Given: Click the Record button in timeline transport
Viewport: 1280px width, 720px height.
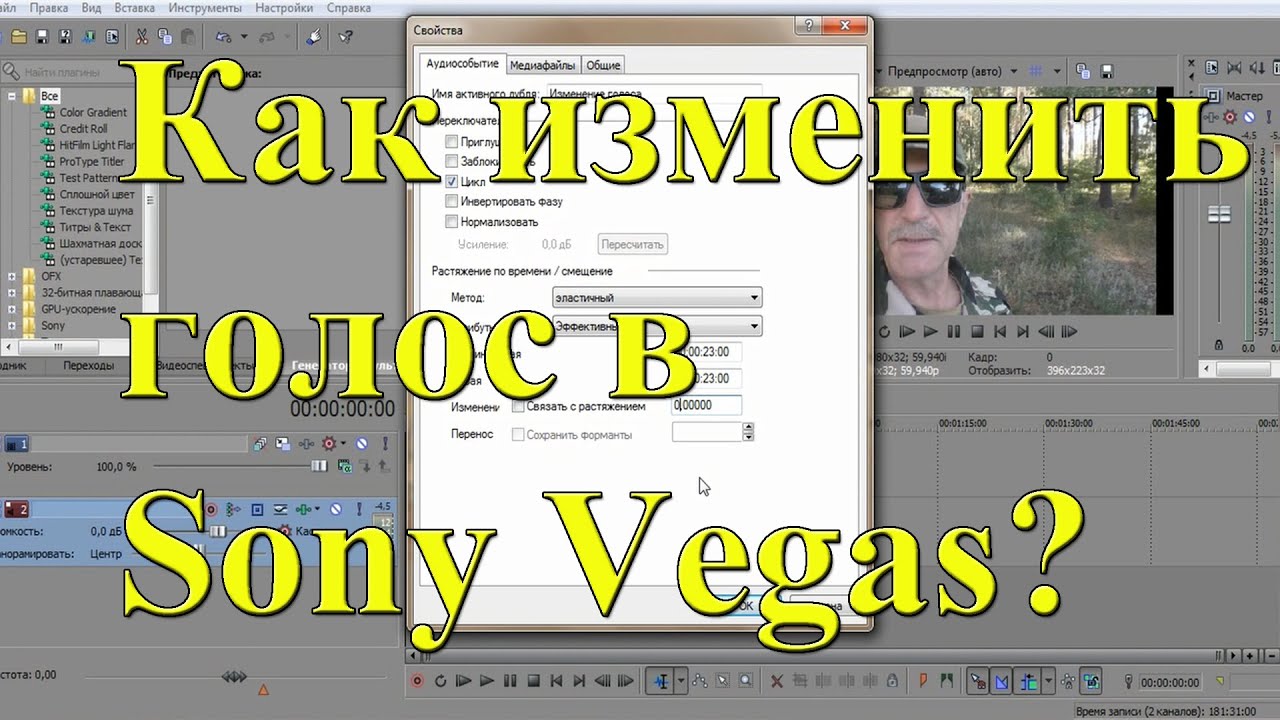Looking at the screenshot, I should (417, 681).
